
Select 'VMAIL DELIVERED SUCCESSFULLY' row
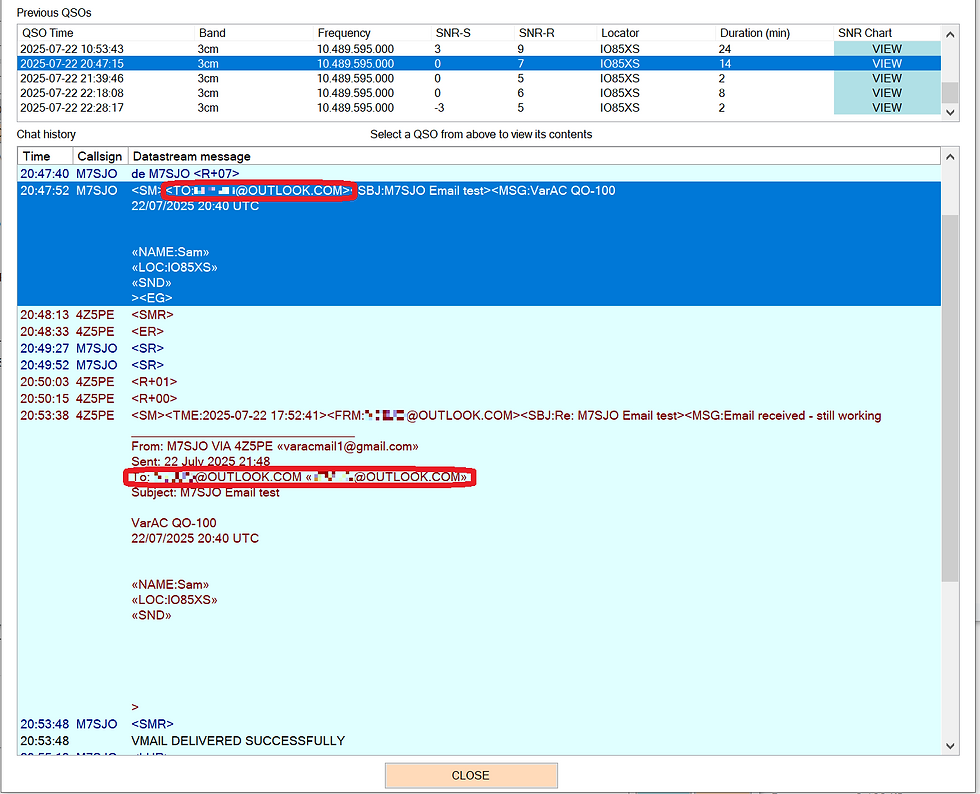tap(479, 741)
